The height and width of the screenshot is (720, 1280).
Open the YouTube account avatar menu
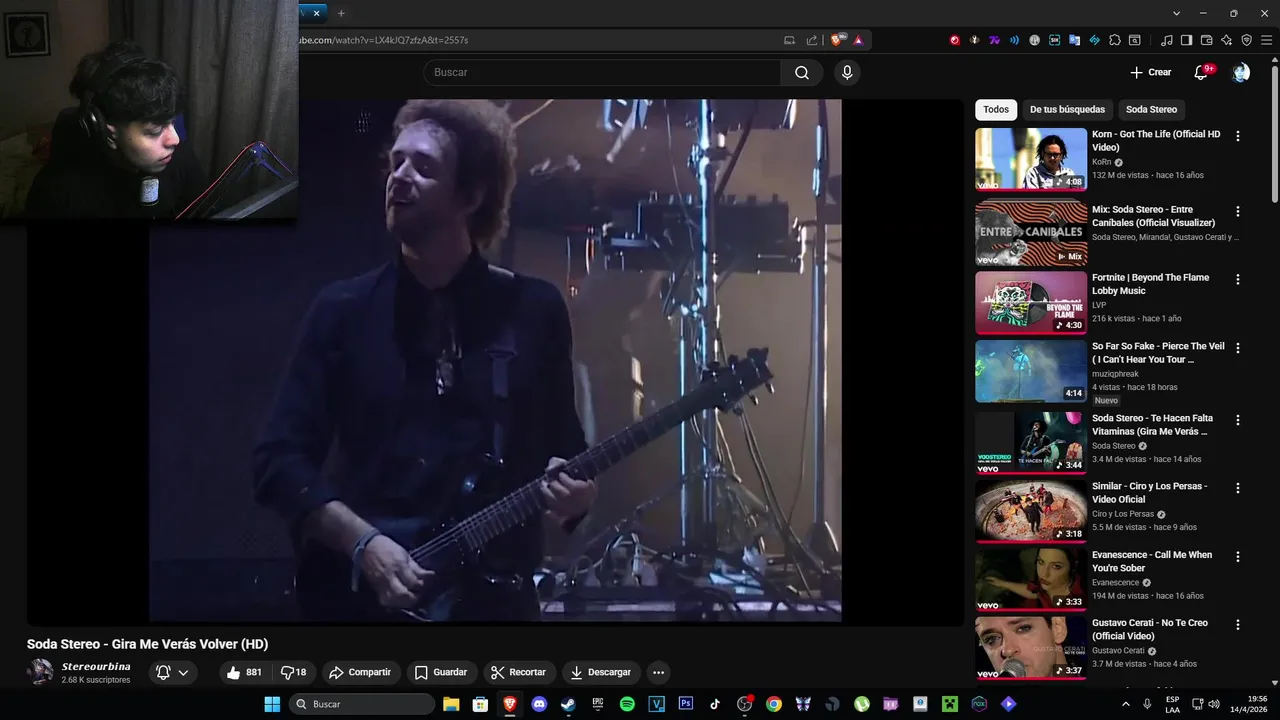click(x=1241, y=72)
